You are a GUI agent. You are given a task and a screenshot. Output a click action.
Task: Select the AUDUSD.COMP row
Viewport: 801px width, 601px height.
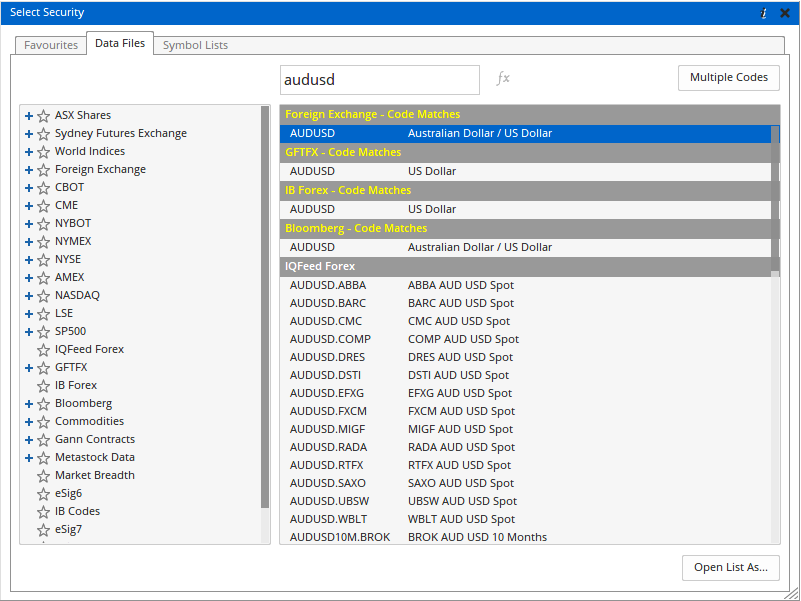(x=526, y=339)
